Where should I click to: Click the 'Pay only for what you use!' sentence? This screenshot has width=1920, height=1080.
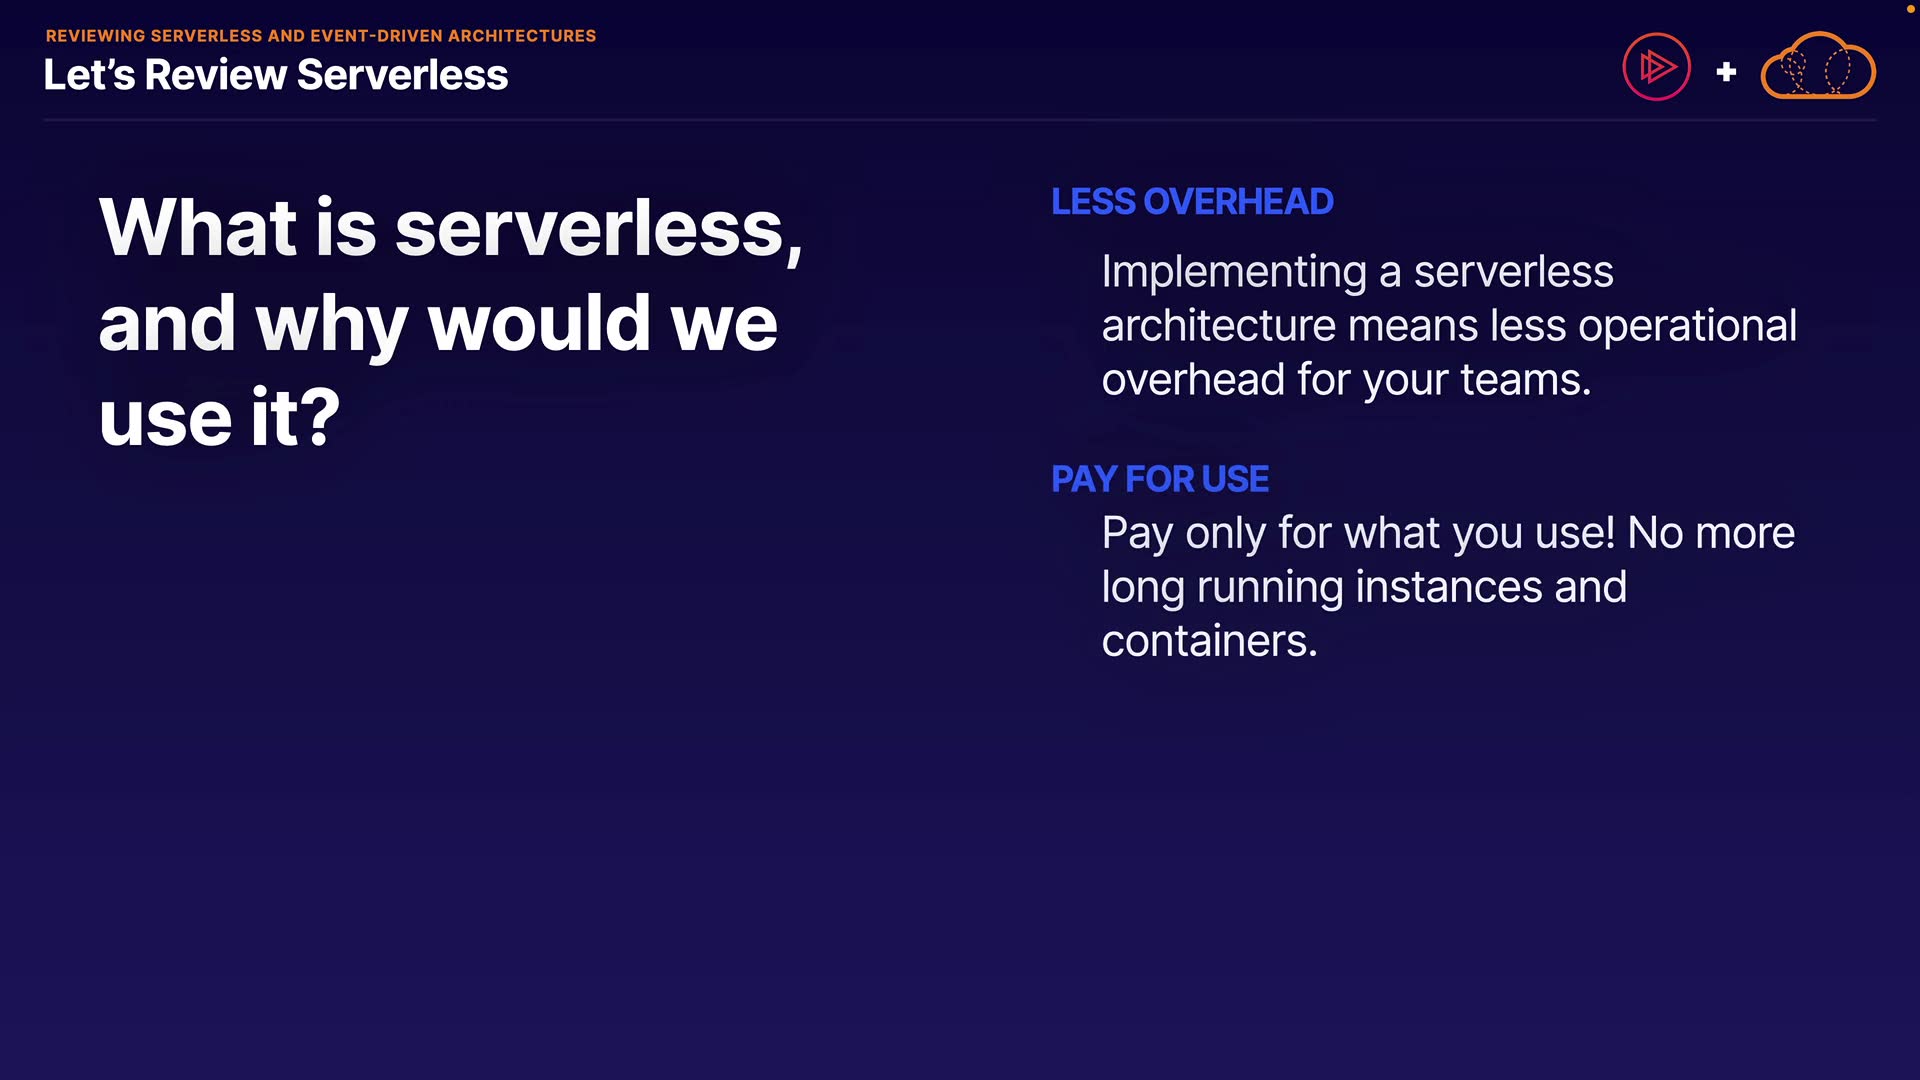[1358, 533]
